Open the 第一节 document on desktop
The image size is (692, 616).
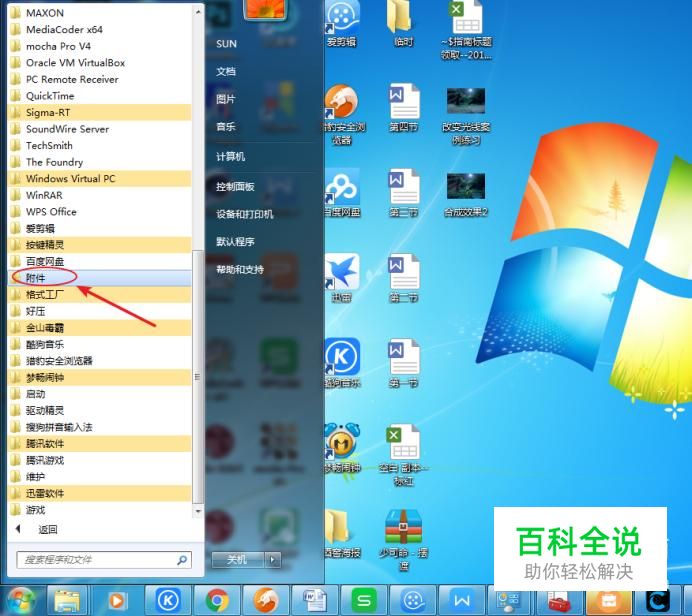pyautogui.click(x=403, y=363)
